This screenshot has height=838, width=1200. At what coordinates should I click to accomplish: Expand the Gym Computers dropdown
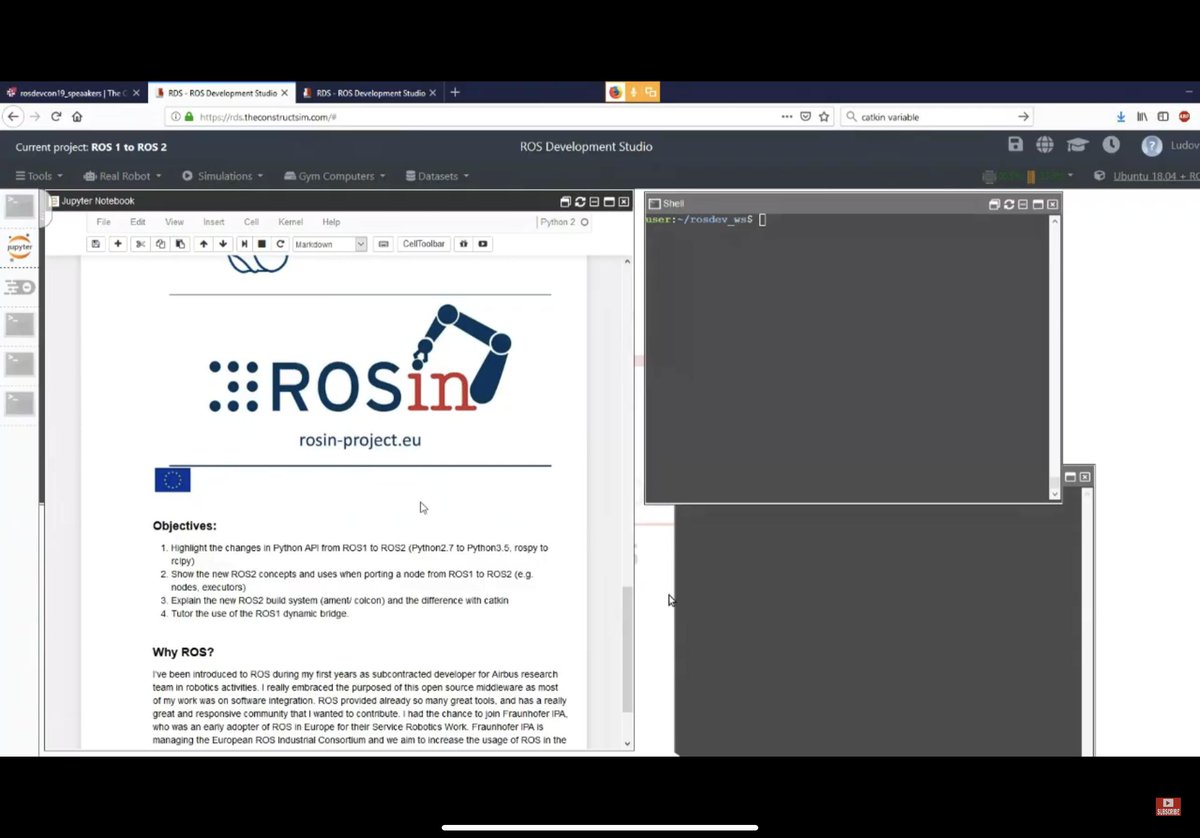tap(334, 176)
